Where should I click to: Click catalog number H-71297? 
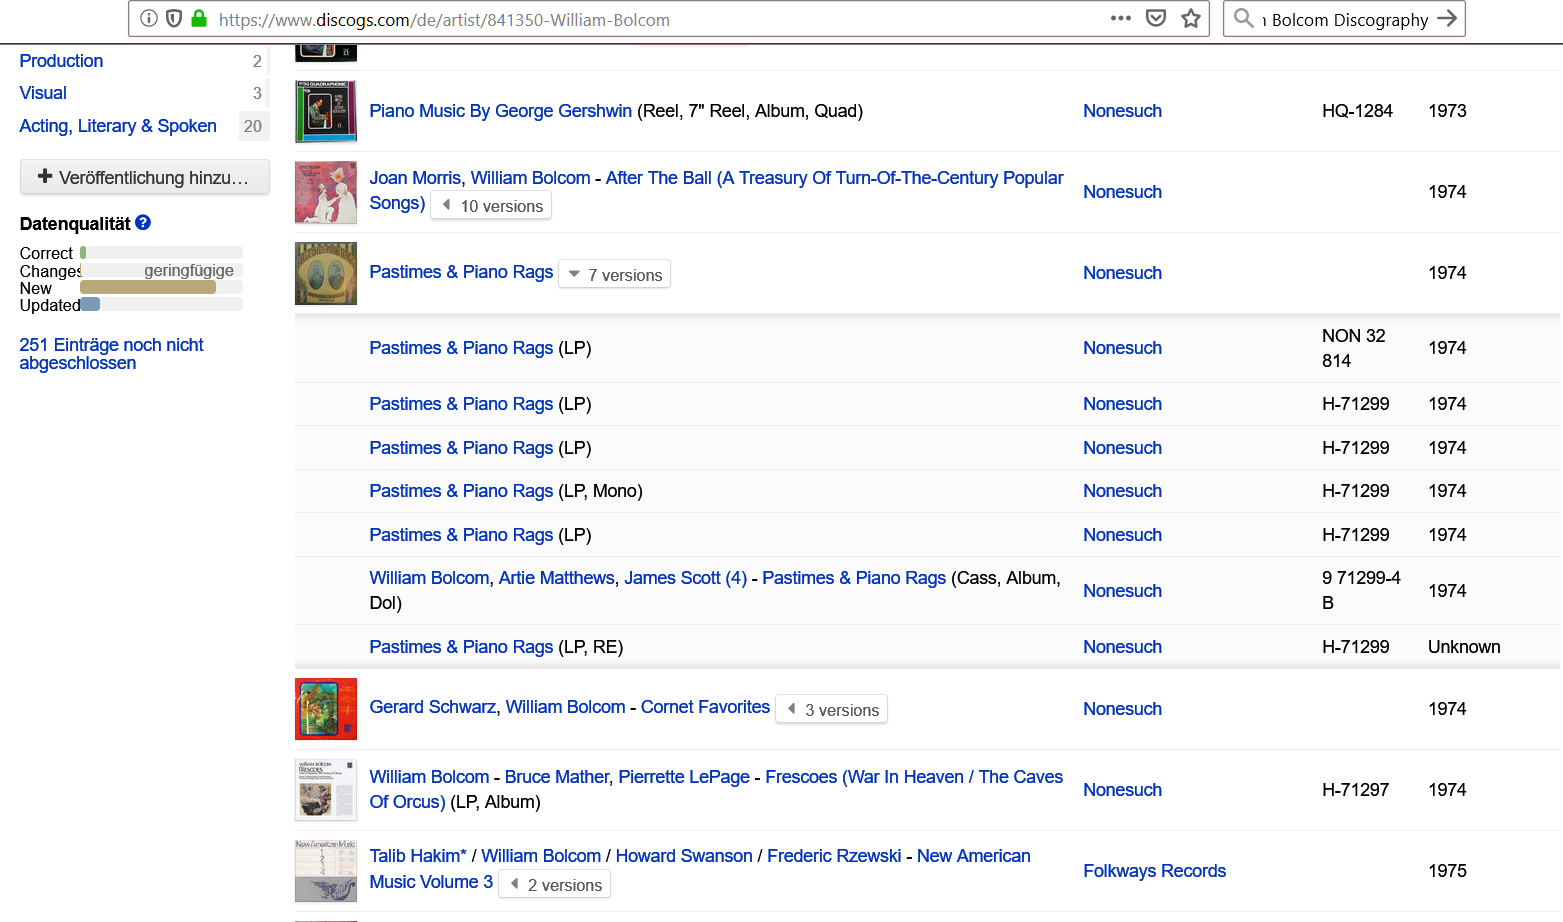[x=1355, y=790]
